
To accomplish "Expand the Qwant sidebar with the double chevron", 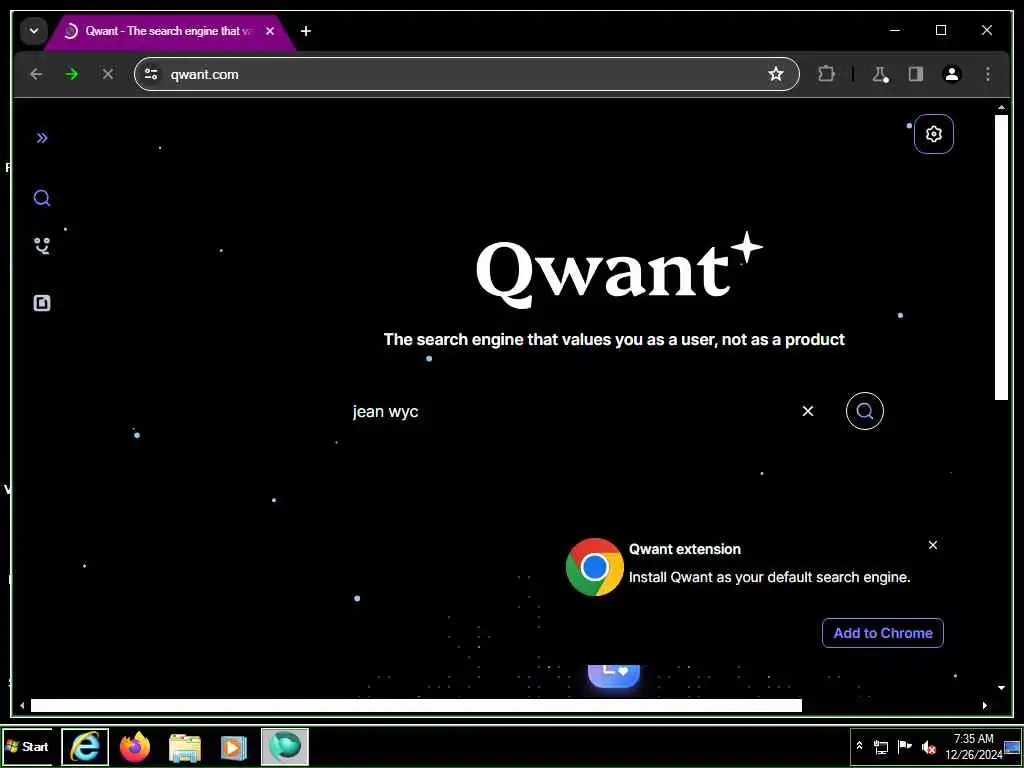I will [42, 138].
